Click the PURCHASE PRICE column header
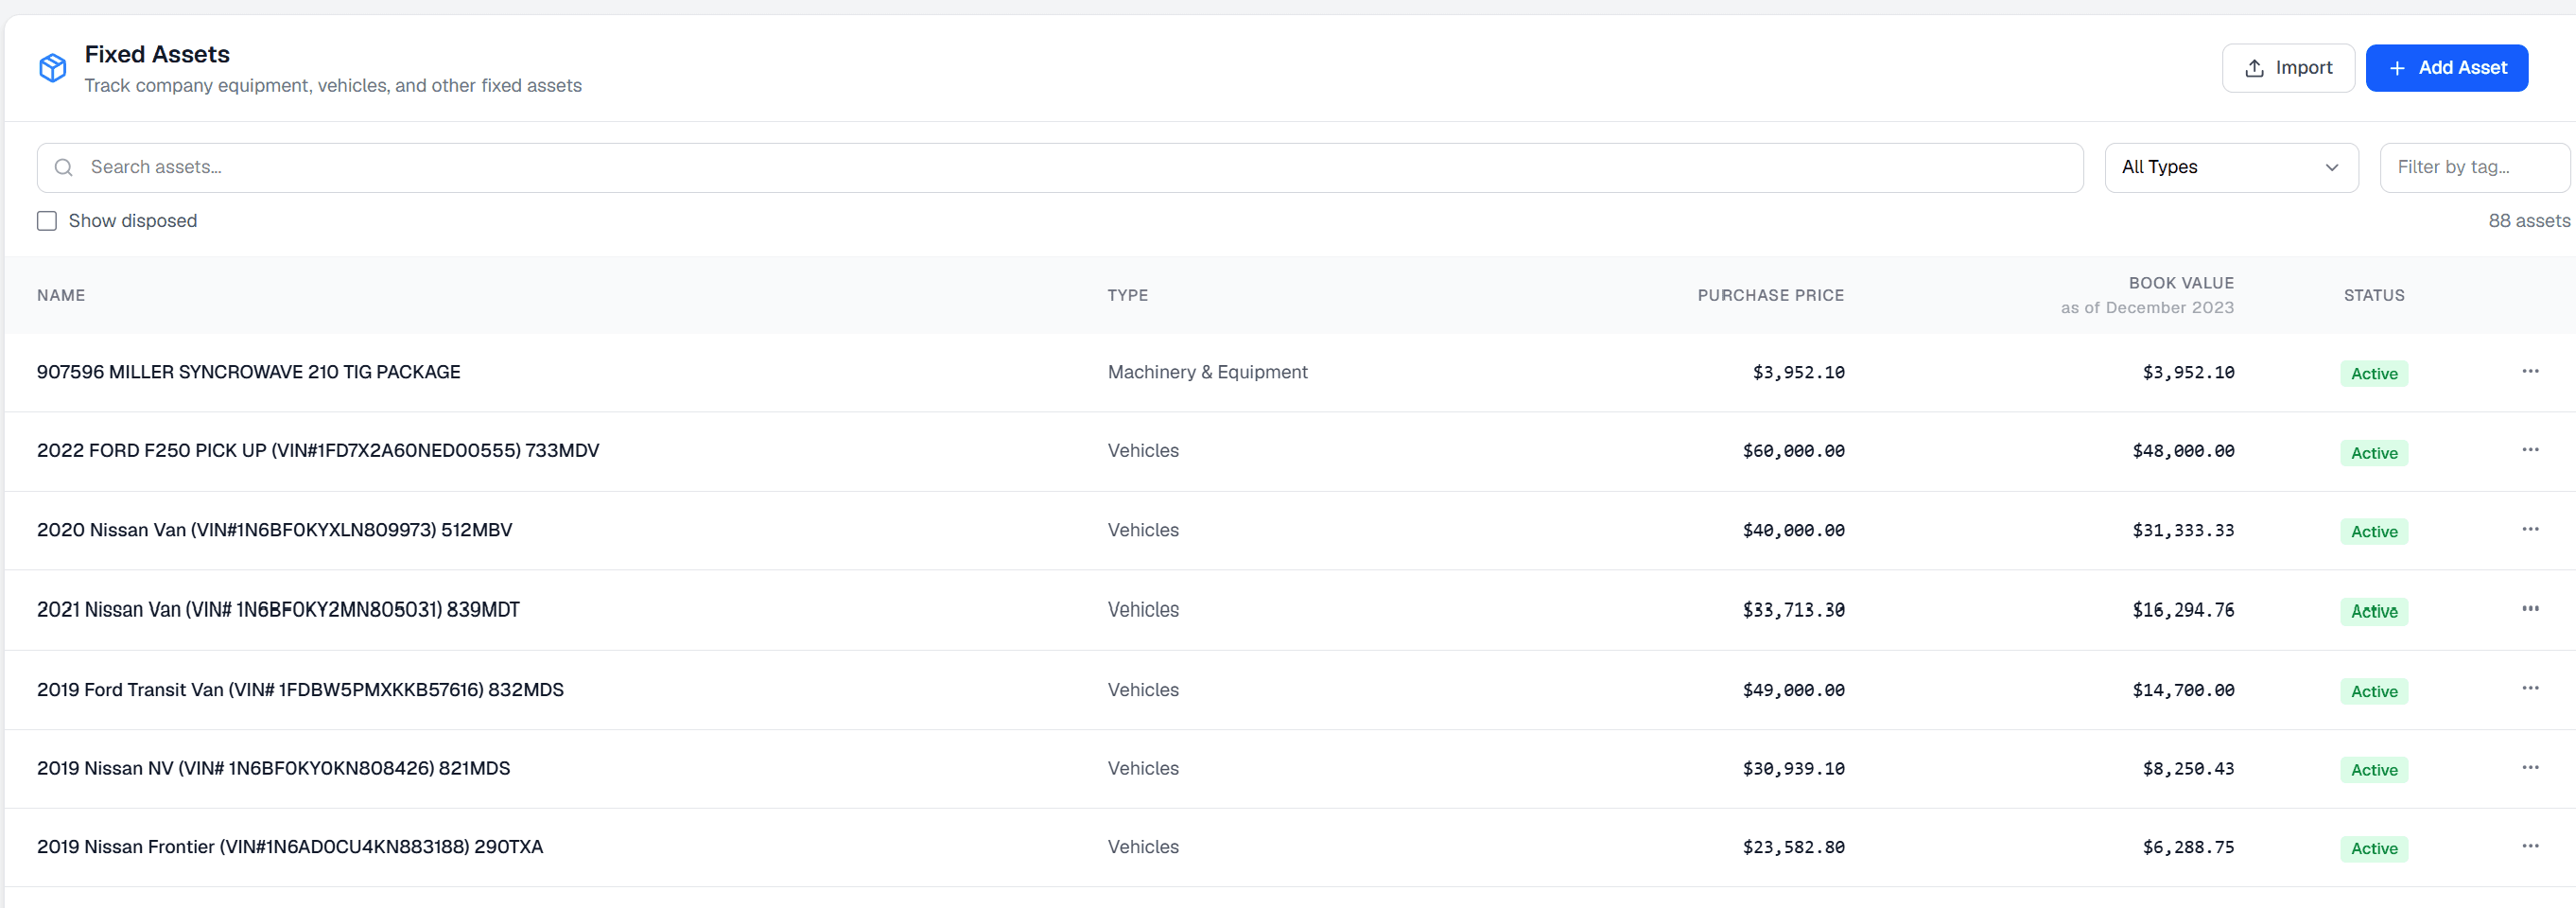The width and height of the screenshot is (2576, 908). (x=1770, y=295)
